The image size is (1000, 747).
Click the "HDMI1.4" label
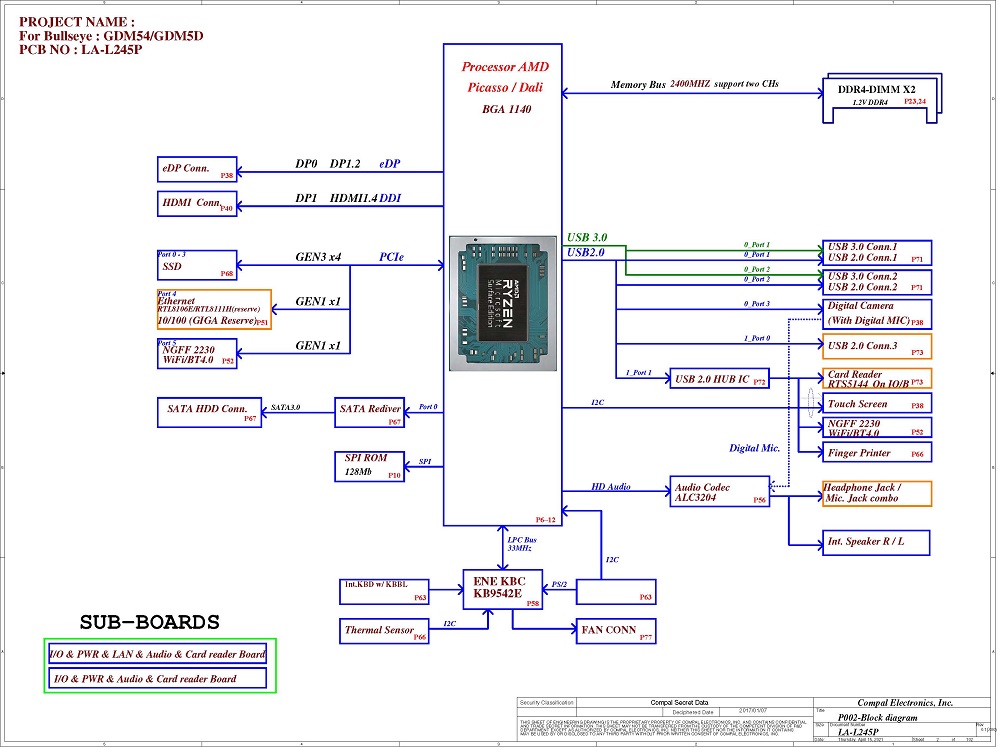(353, 198)
